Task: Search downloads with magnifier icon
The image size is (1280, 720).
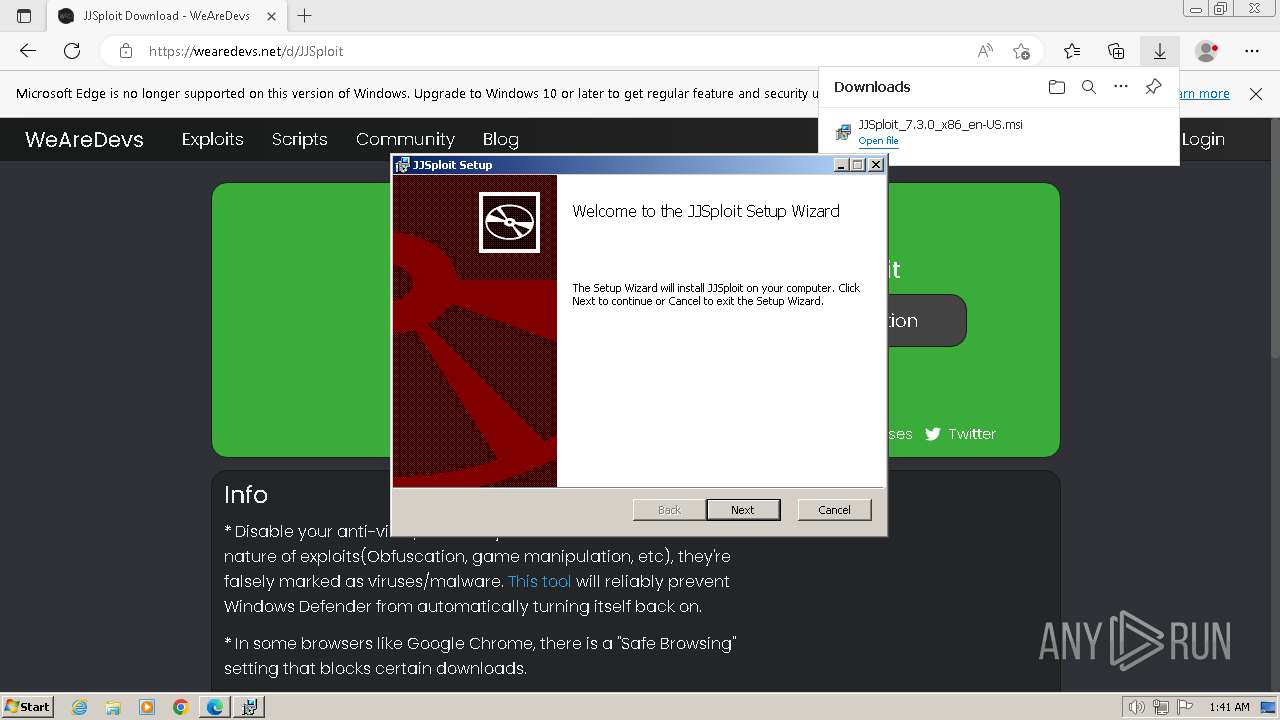Action: click(x=1089, y=87)
